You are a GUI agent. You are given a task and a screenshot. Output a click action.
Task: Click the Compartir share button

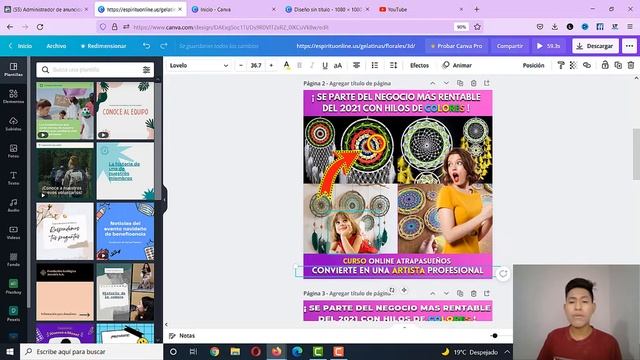(510, 46)
